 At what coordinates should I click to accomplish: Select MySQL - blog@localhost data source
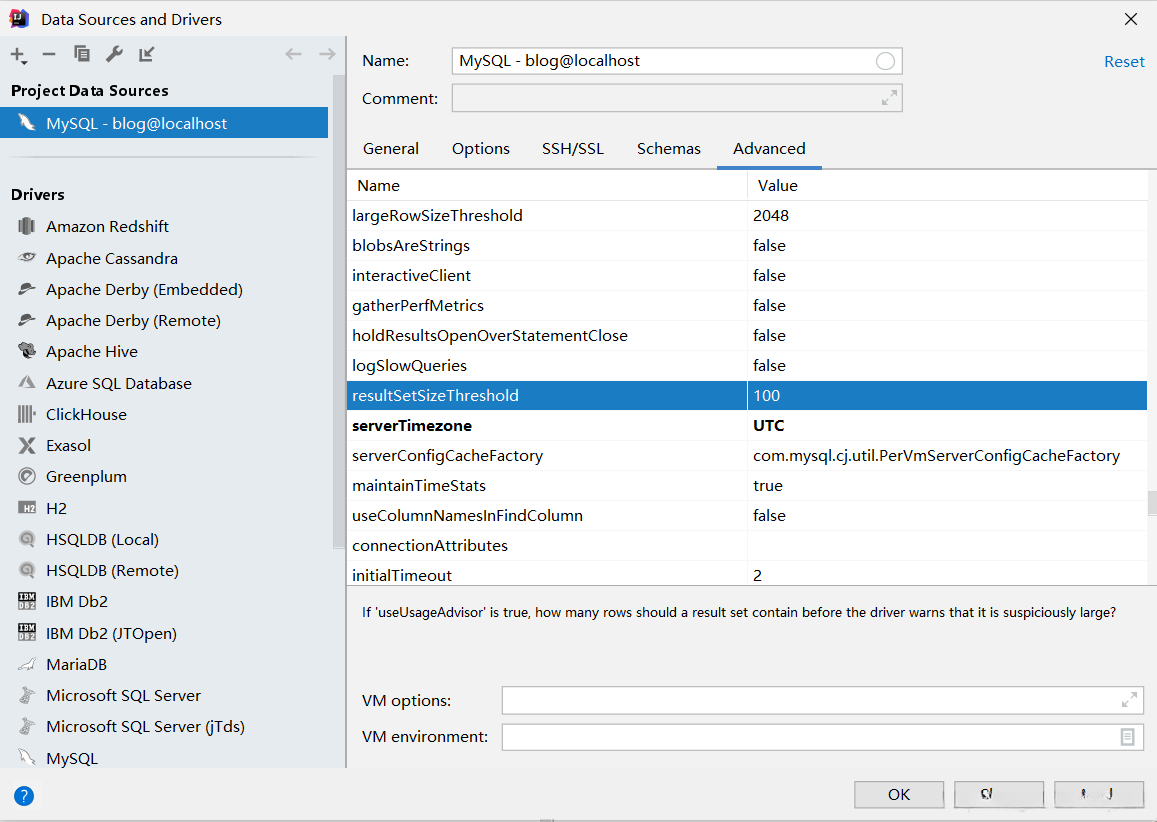(x=136, y=123)
